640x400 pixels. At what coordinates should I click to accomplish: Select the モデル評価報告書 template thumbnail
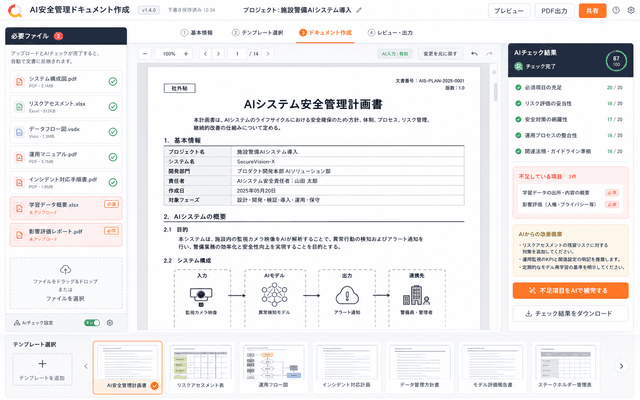tap(493, 367)
